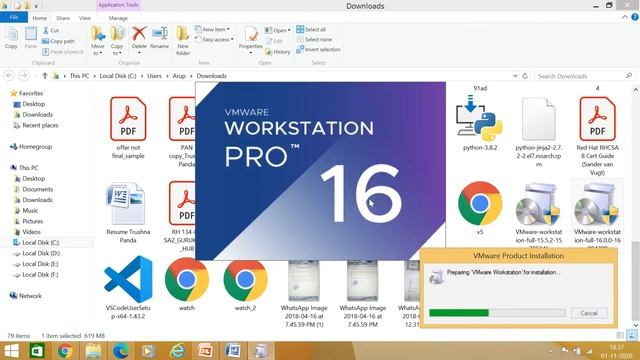Screen dimensions: 640x360
Task: Select the watch_2 Chrome file
Action: point(245,284)
